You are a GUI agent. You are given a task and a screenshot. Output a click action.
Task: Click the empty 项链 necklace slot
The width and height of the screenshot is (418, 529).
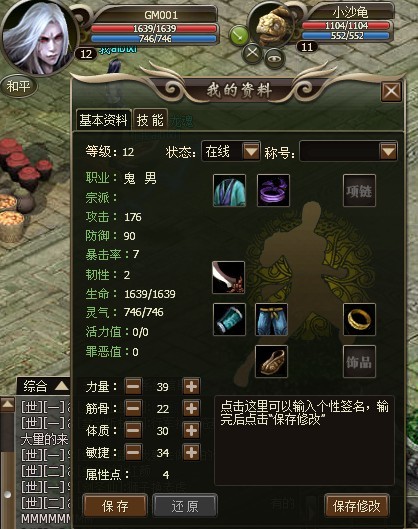click(359, 191)
